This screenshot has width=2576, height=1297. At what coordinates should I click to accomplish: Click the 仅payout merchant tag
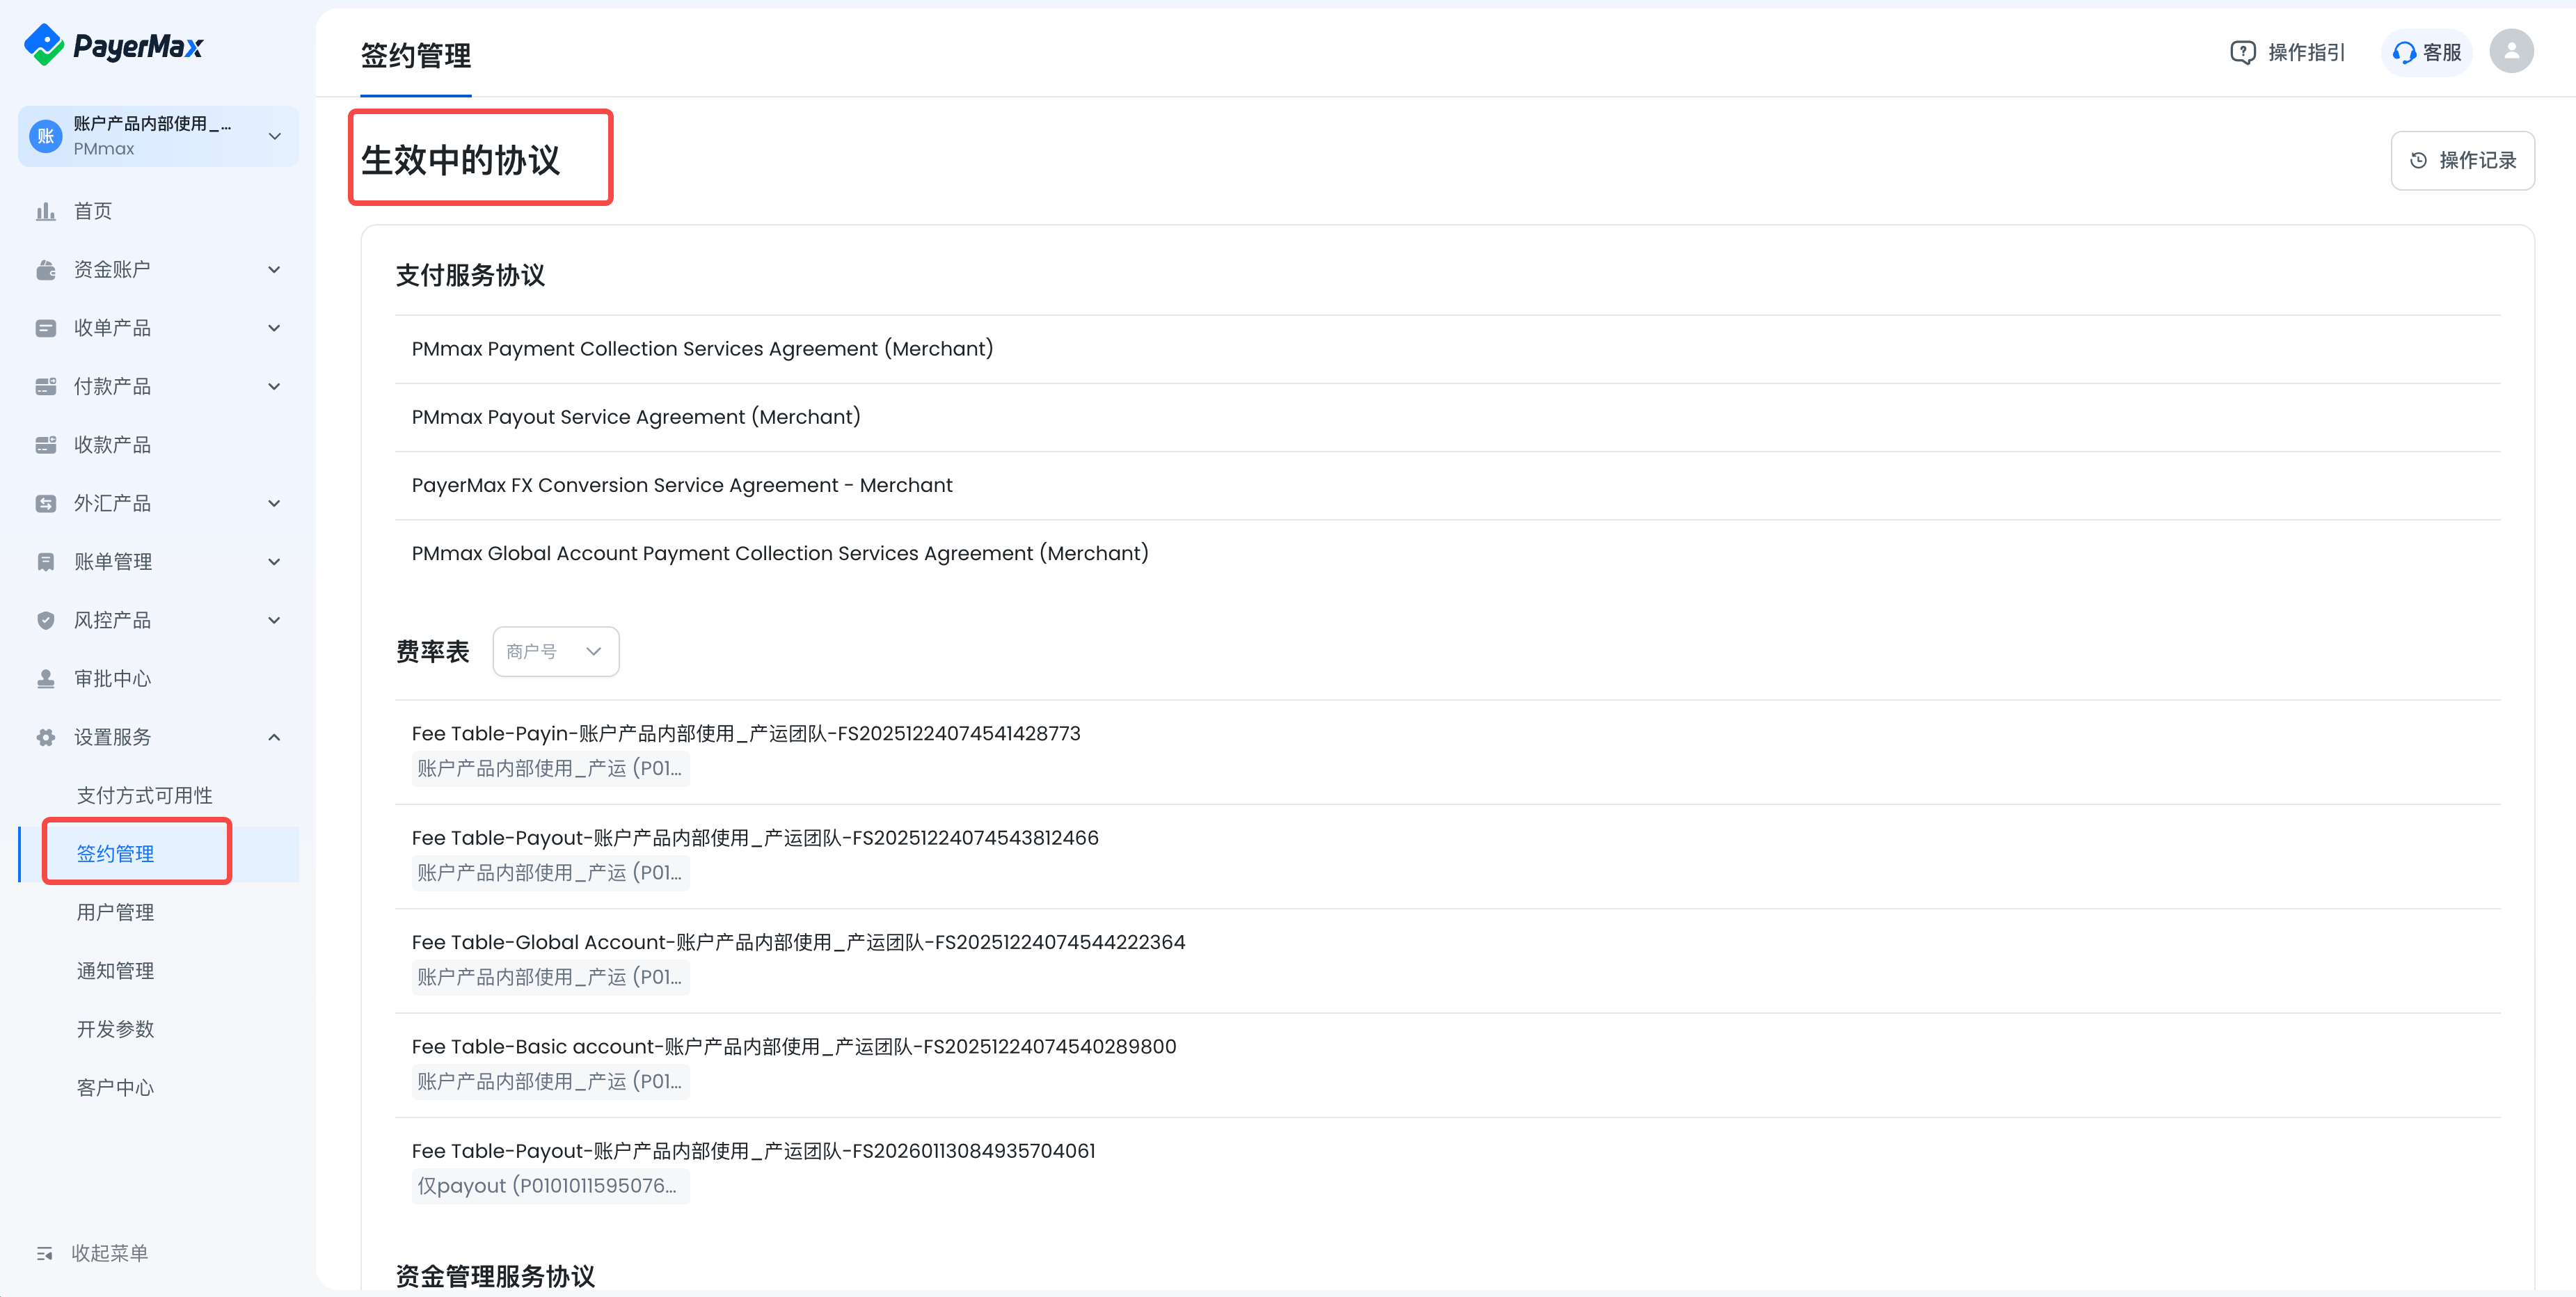(x=550, y=1186)
